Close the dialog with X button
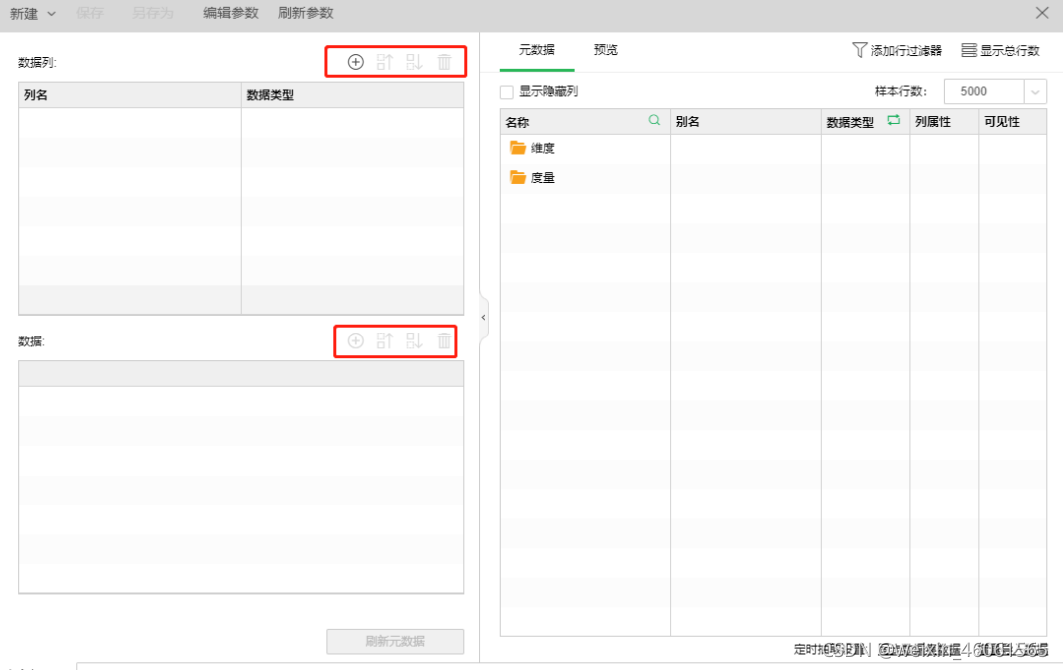This screenshot has height=670, width=1063. click(x=1042, y=13)
